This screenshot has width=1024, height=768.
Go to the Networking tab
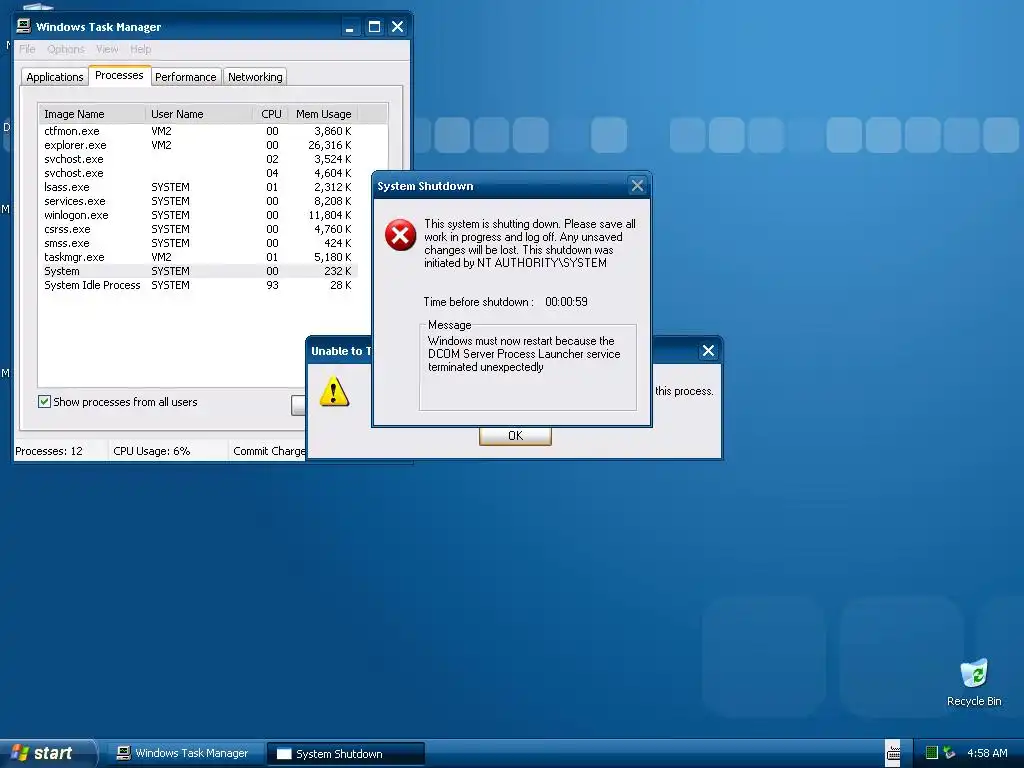tap(255, 77)
